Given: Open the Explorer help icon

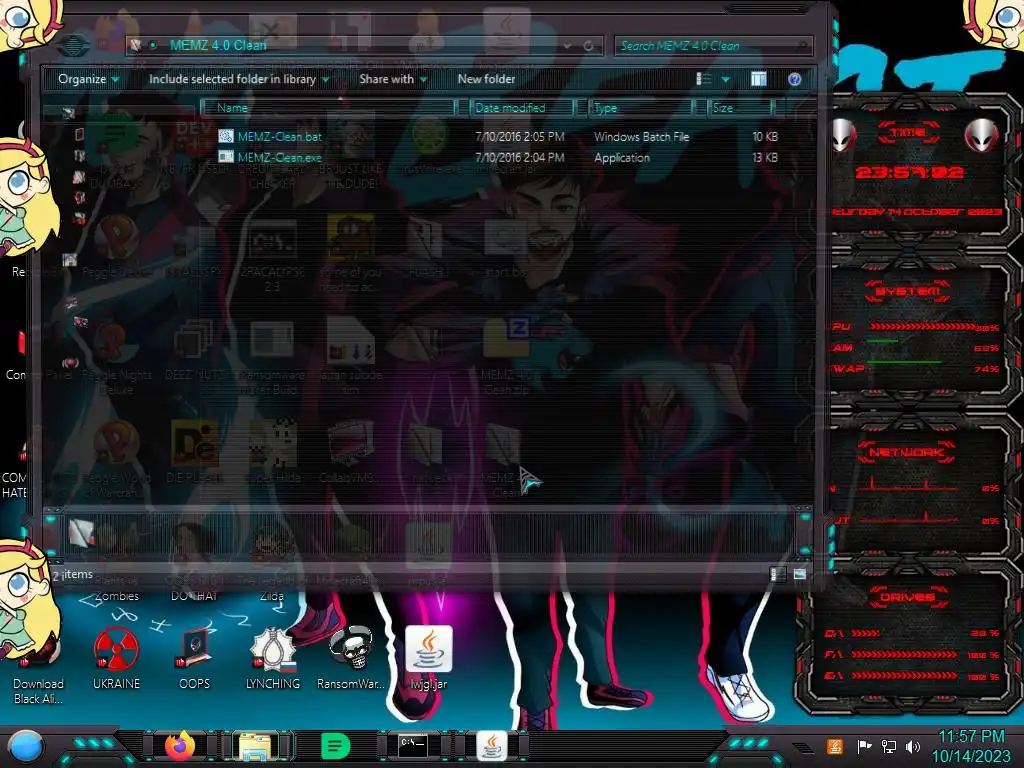Looking at the screenshot, I should pos(794,79).
